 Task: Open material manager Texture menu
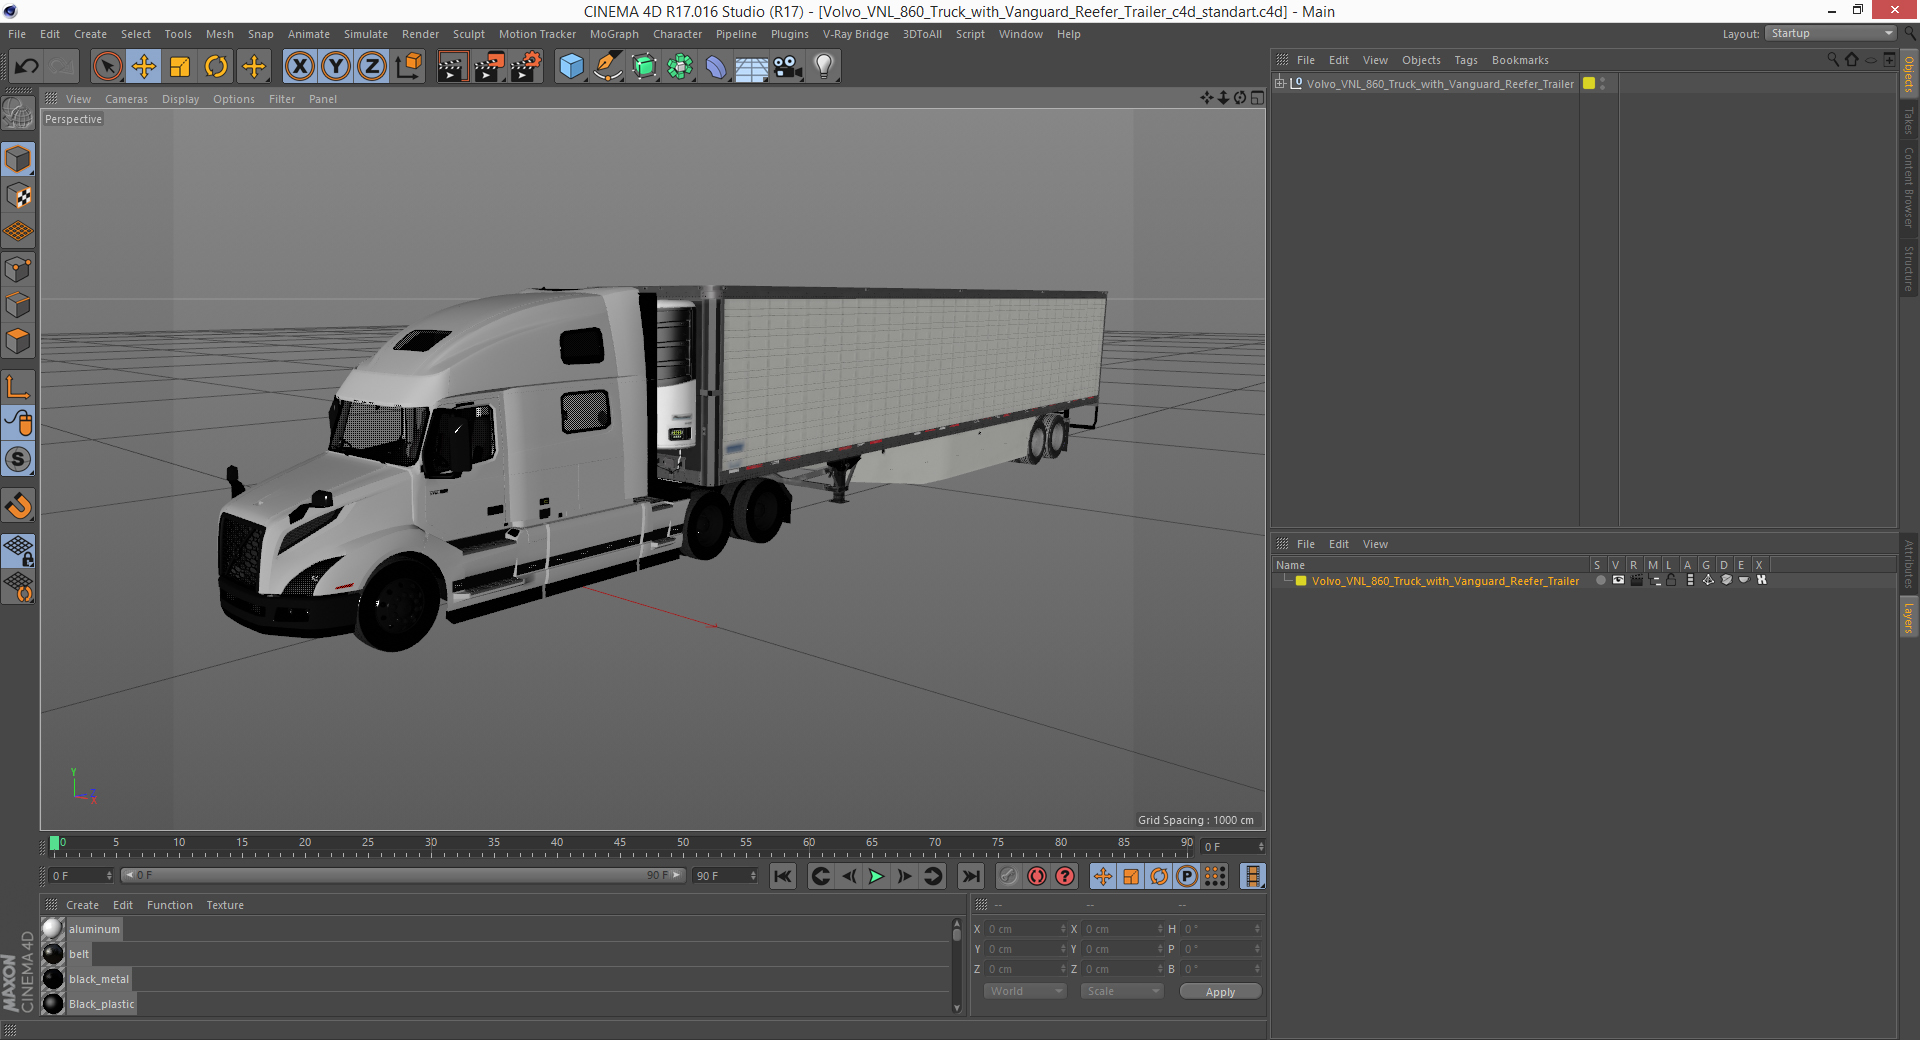225,905
